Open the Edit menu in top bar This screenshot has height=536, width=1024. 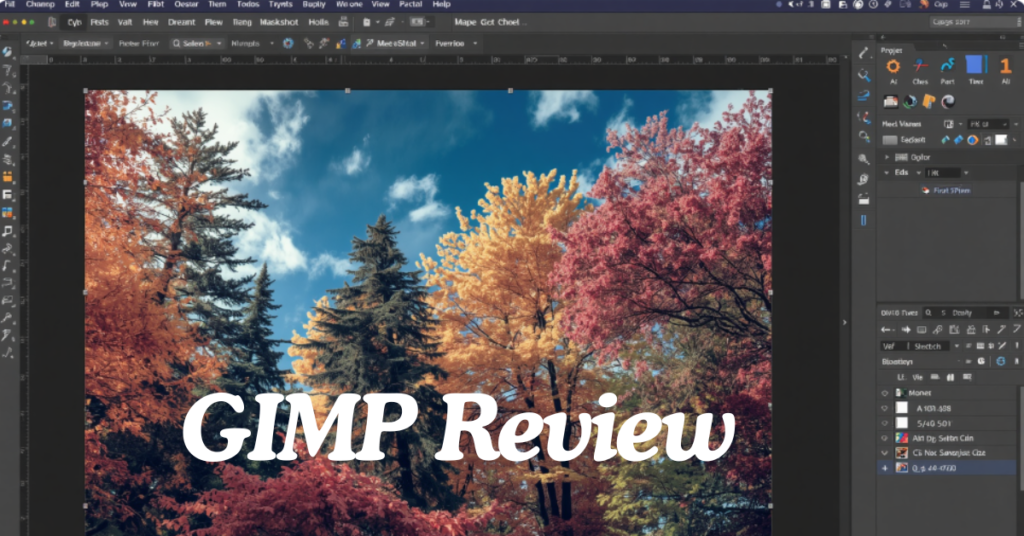tap(72, 4)
